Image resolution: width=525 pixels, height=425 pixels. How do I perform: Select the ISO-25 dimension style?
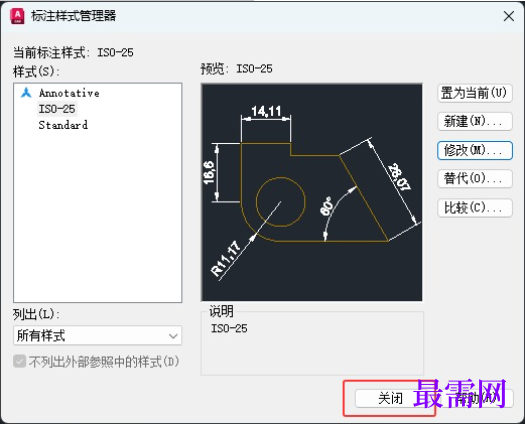pos(57,109)
